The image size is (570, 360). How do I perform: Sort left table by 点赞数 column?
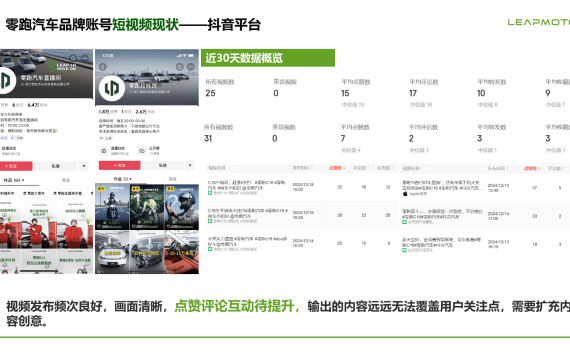pyautogui.click(x=337, y=168)
